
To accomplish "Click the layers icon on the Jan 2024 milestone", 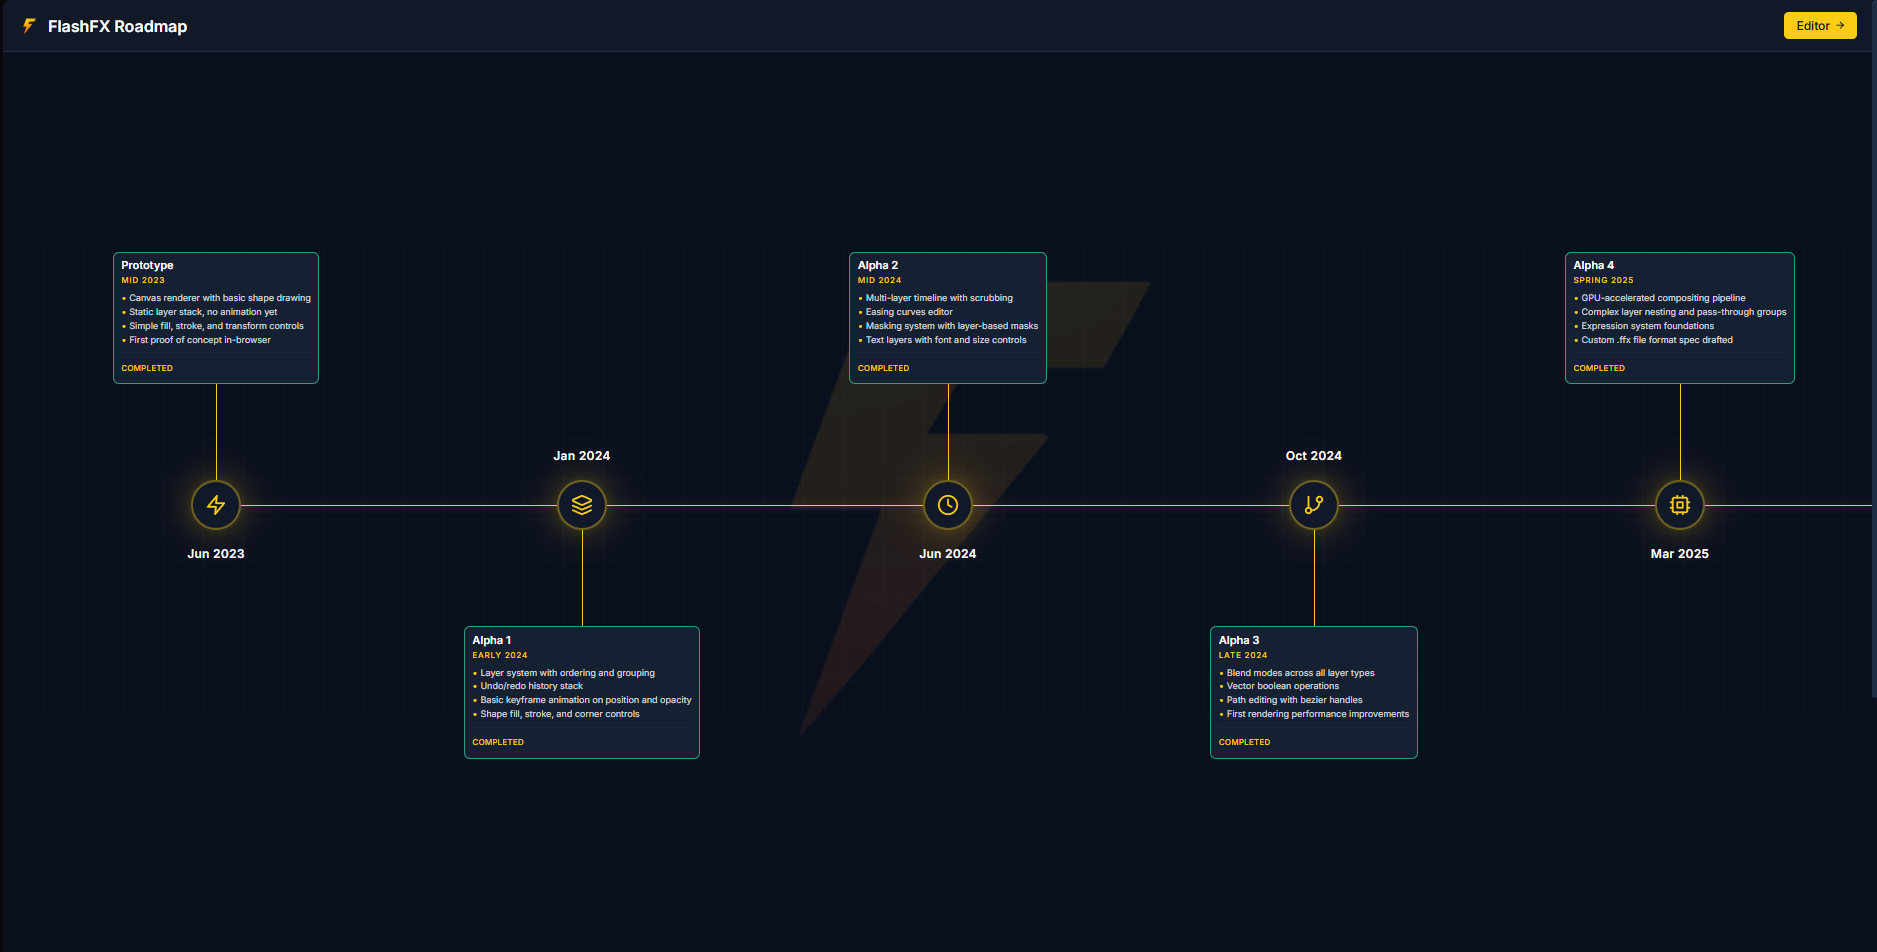I will click(581, 505).
